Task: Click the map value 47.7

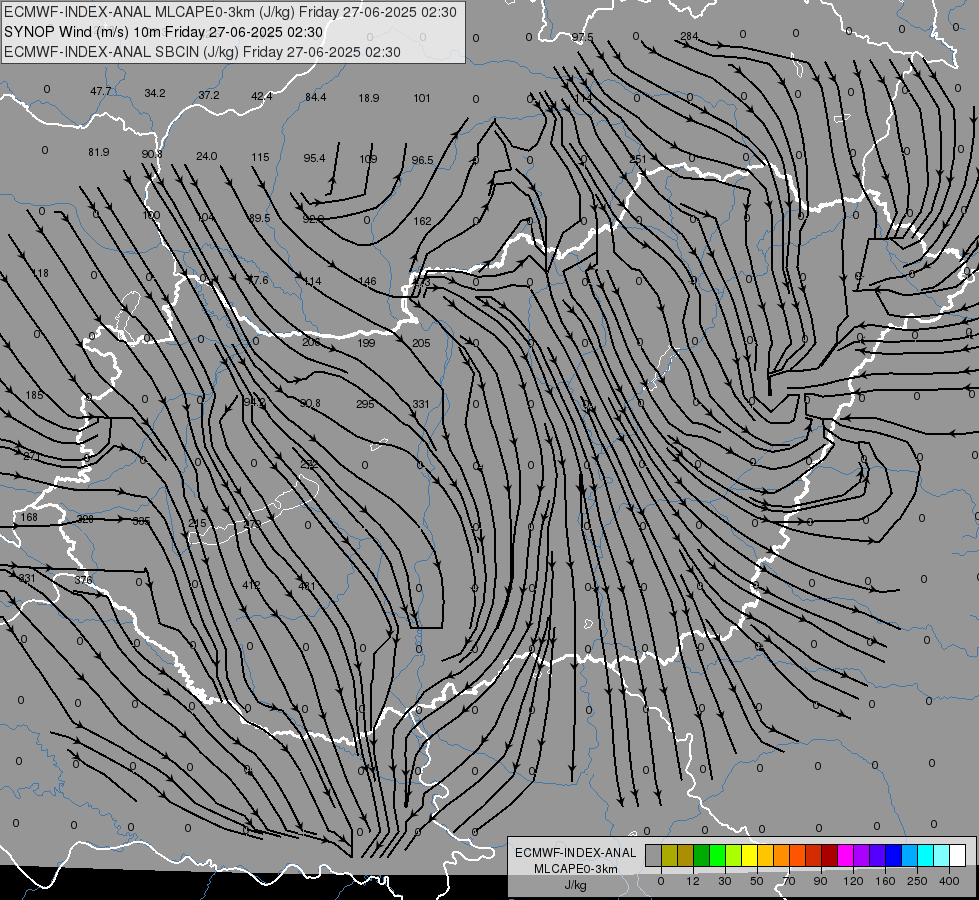Action: (101, 91)
